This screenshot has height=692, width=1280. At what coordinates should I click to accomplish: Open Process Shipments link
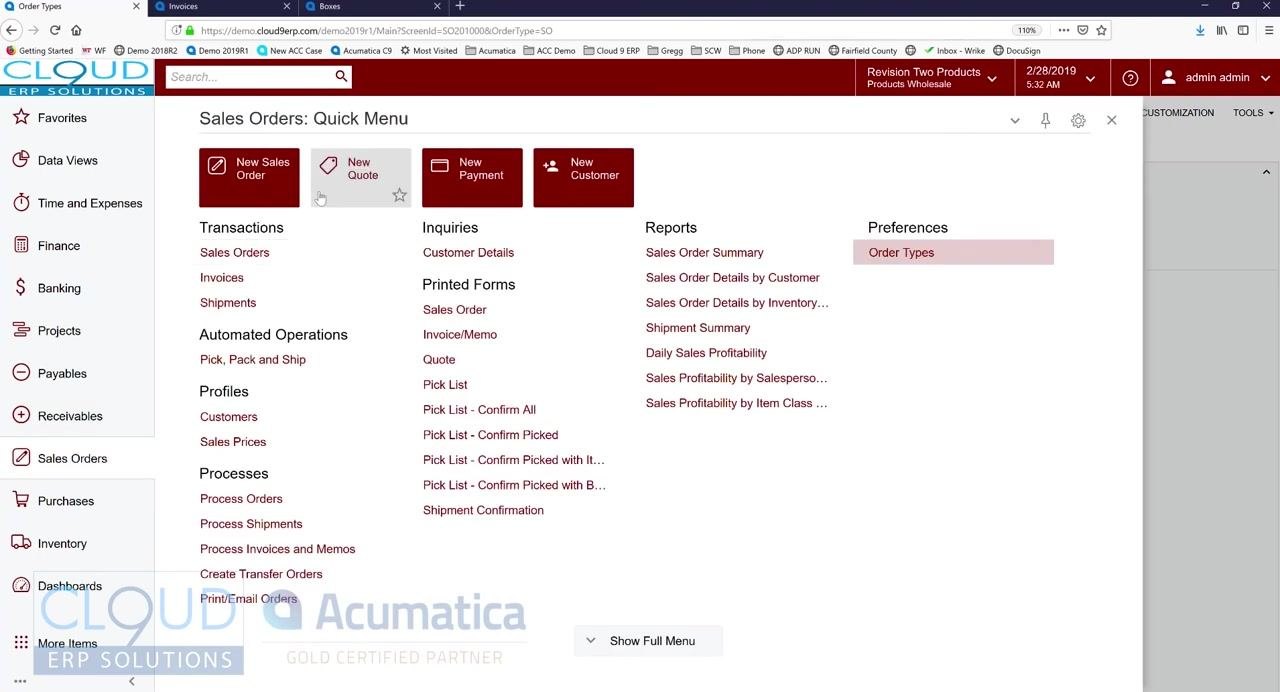click(x=251, y=524)
